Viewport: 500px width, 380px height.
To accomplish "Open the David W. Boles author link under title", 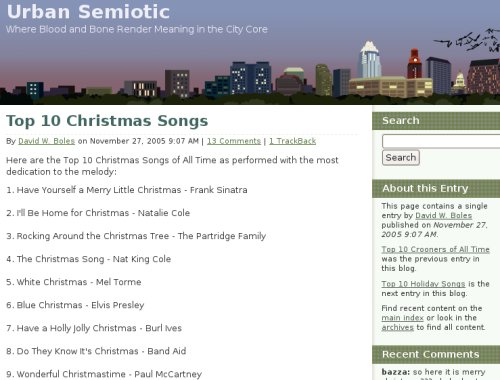I will (46, 141).
